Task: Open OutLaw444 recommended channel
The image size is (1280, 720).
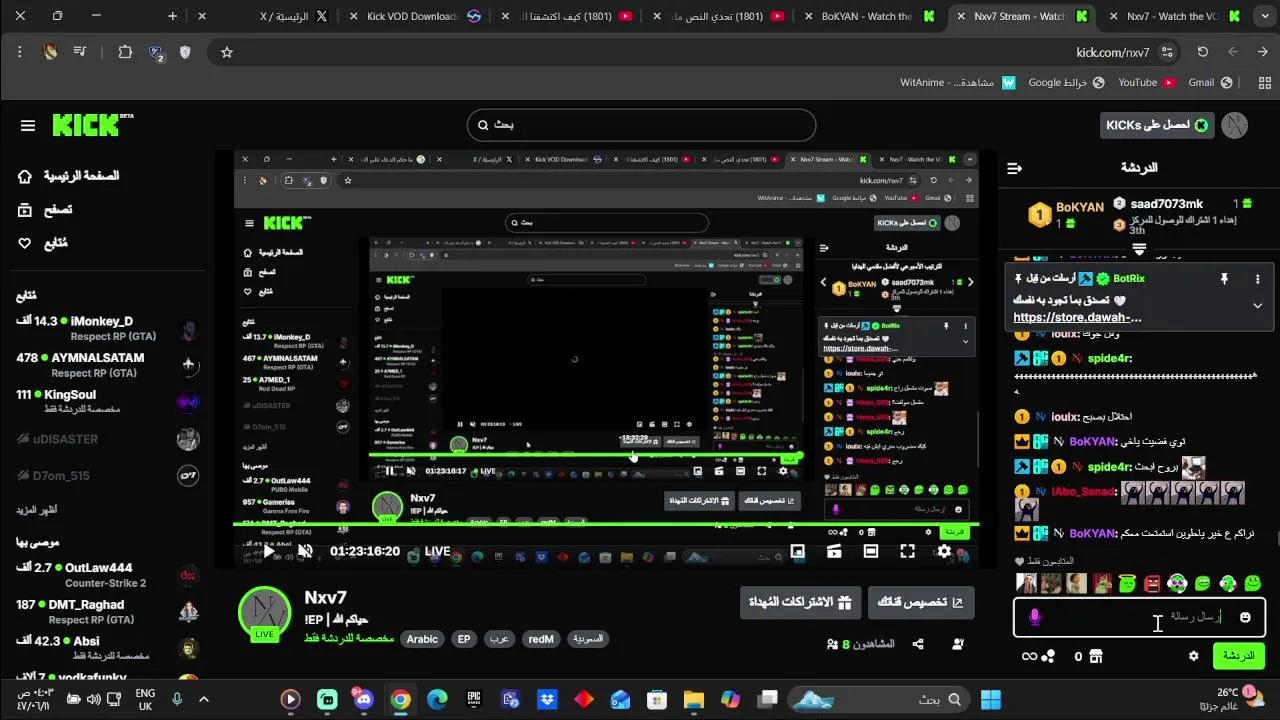Action: [x=106, y=575]
